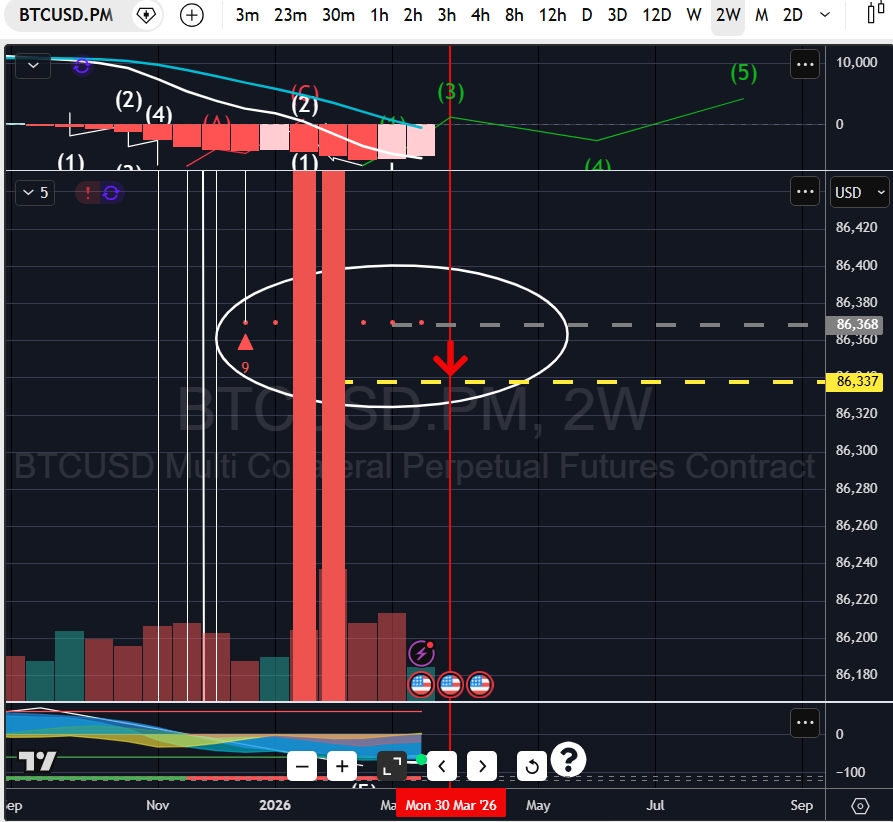Screen dimensions: 893x822
Task: Open the USD currency dropdown
Action: tap(859, 193)
